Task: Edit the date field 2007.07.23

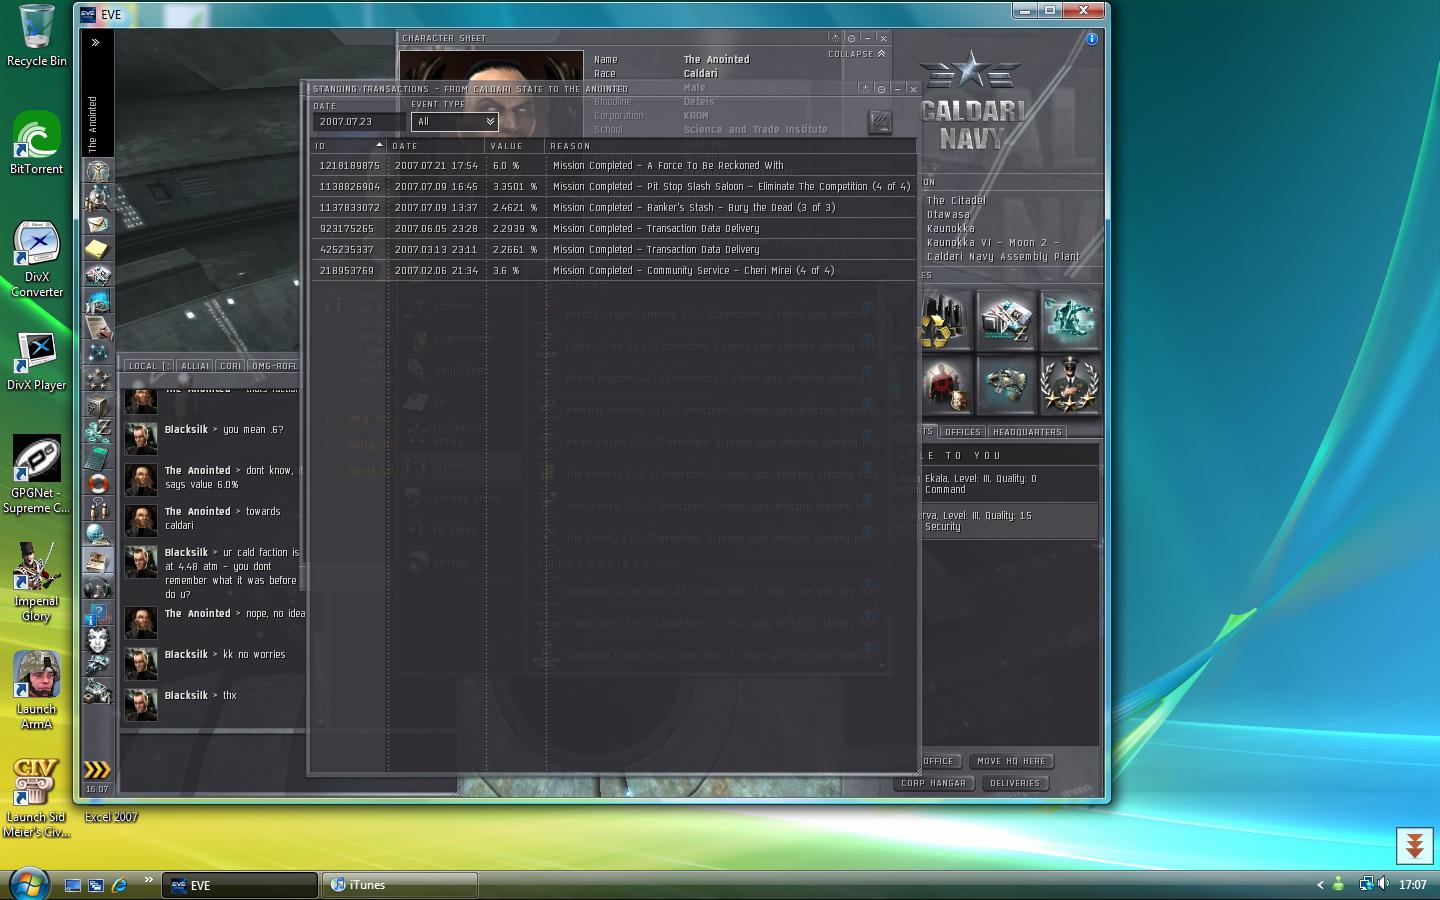Action: click(358, 122)
